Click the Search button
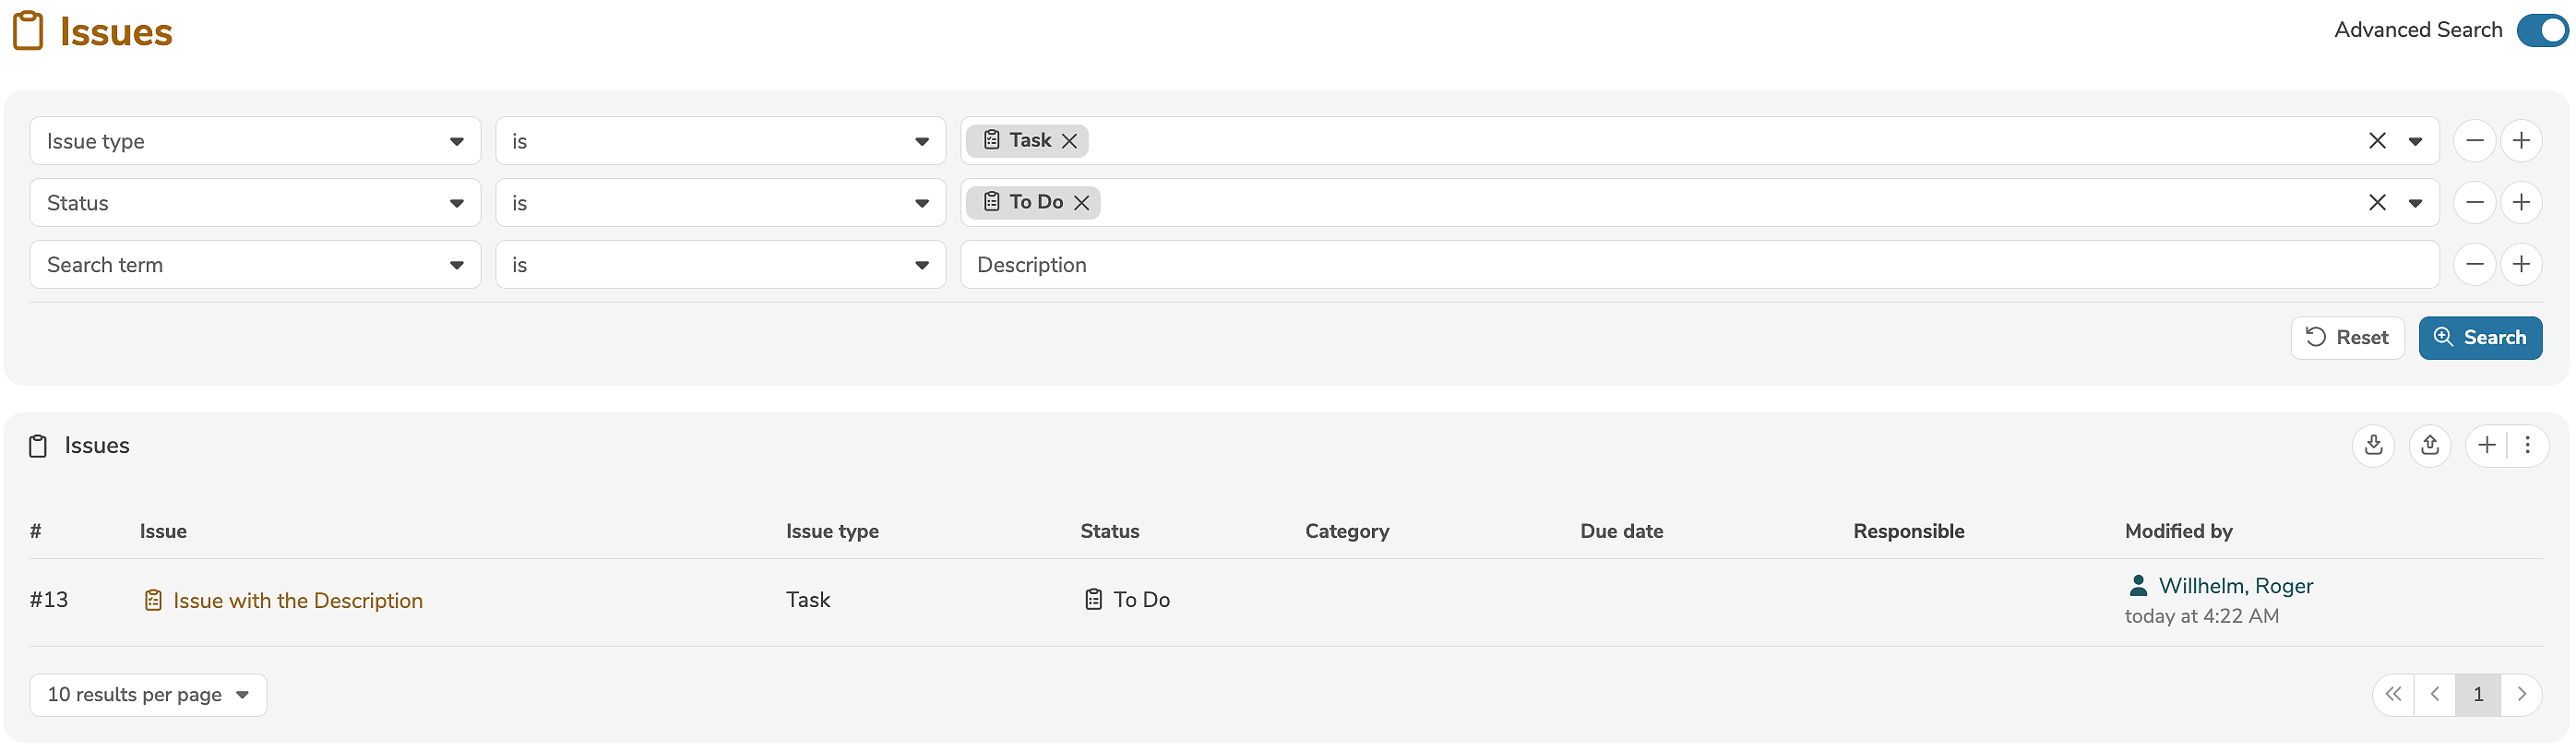This screenshot has width=2576, height=751. [x=2479, y=338]
